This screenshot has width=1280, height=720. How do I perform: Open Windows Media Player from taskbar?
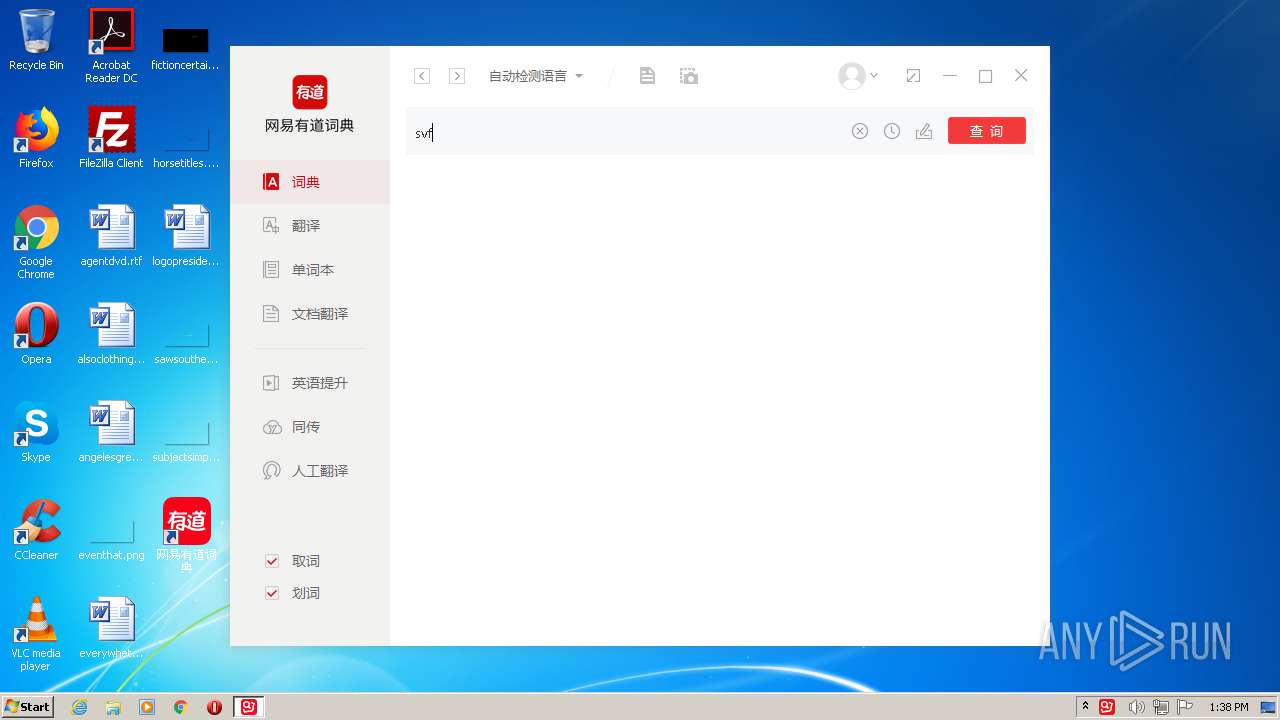(147, 707)
